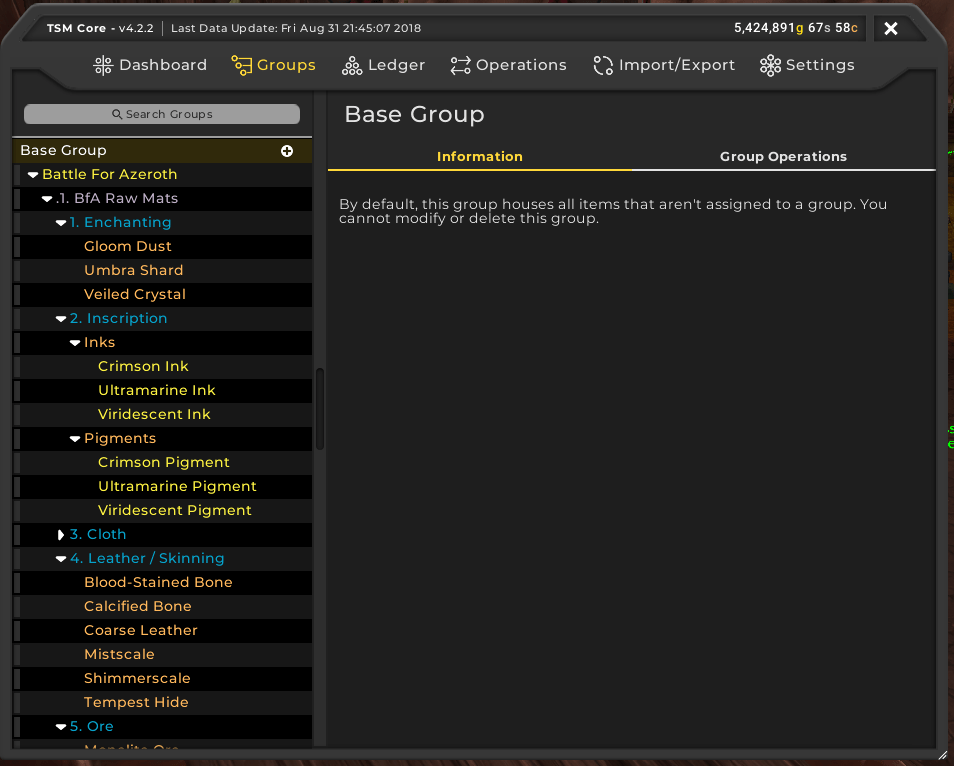The image size is (954, 766).
Task: Expand the 3. Cloth group
Action: tap(61, 535)
